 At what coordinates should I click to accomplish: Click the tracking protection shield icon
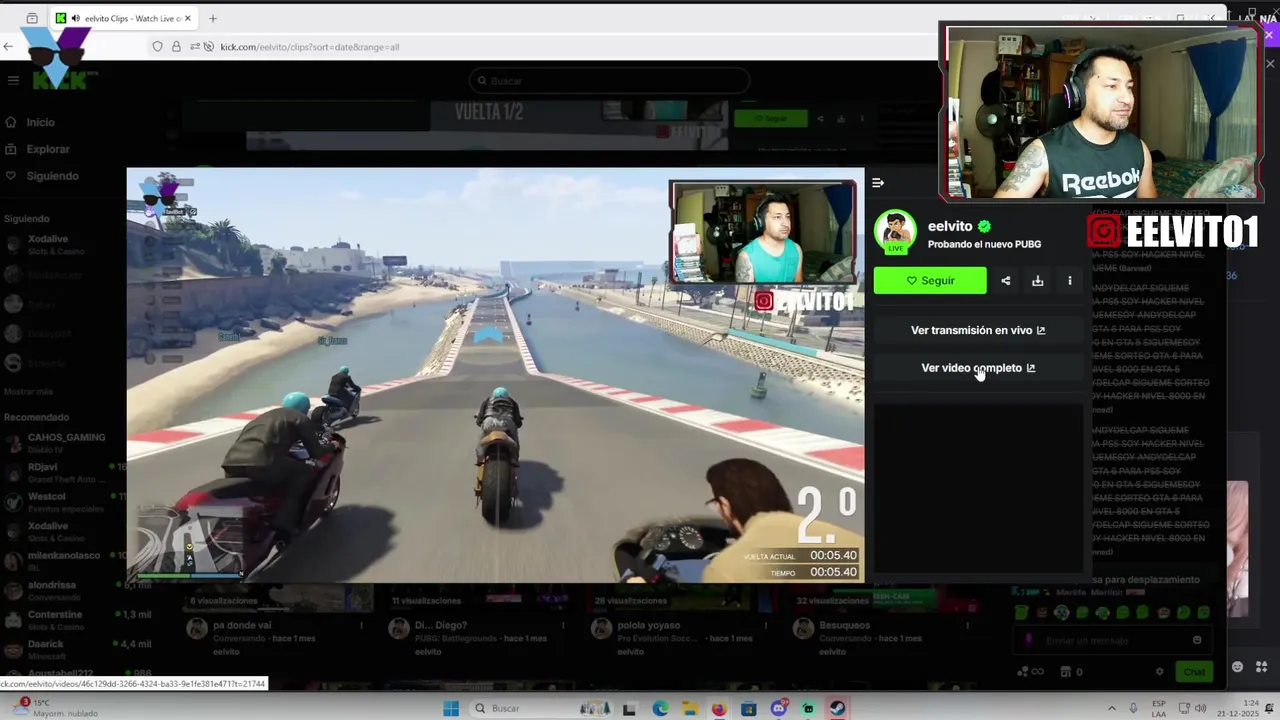click(x=157, y=47)
